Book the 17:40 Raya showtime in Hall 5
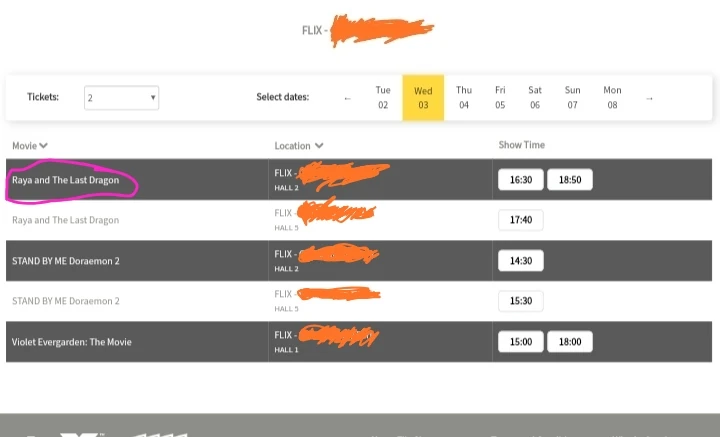 520,220
